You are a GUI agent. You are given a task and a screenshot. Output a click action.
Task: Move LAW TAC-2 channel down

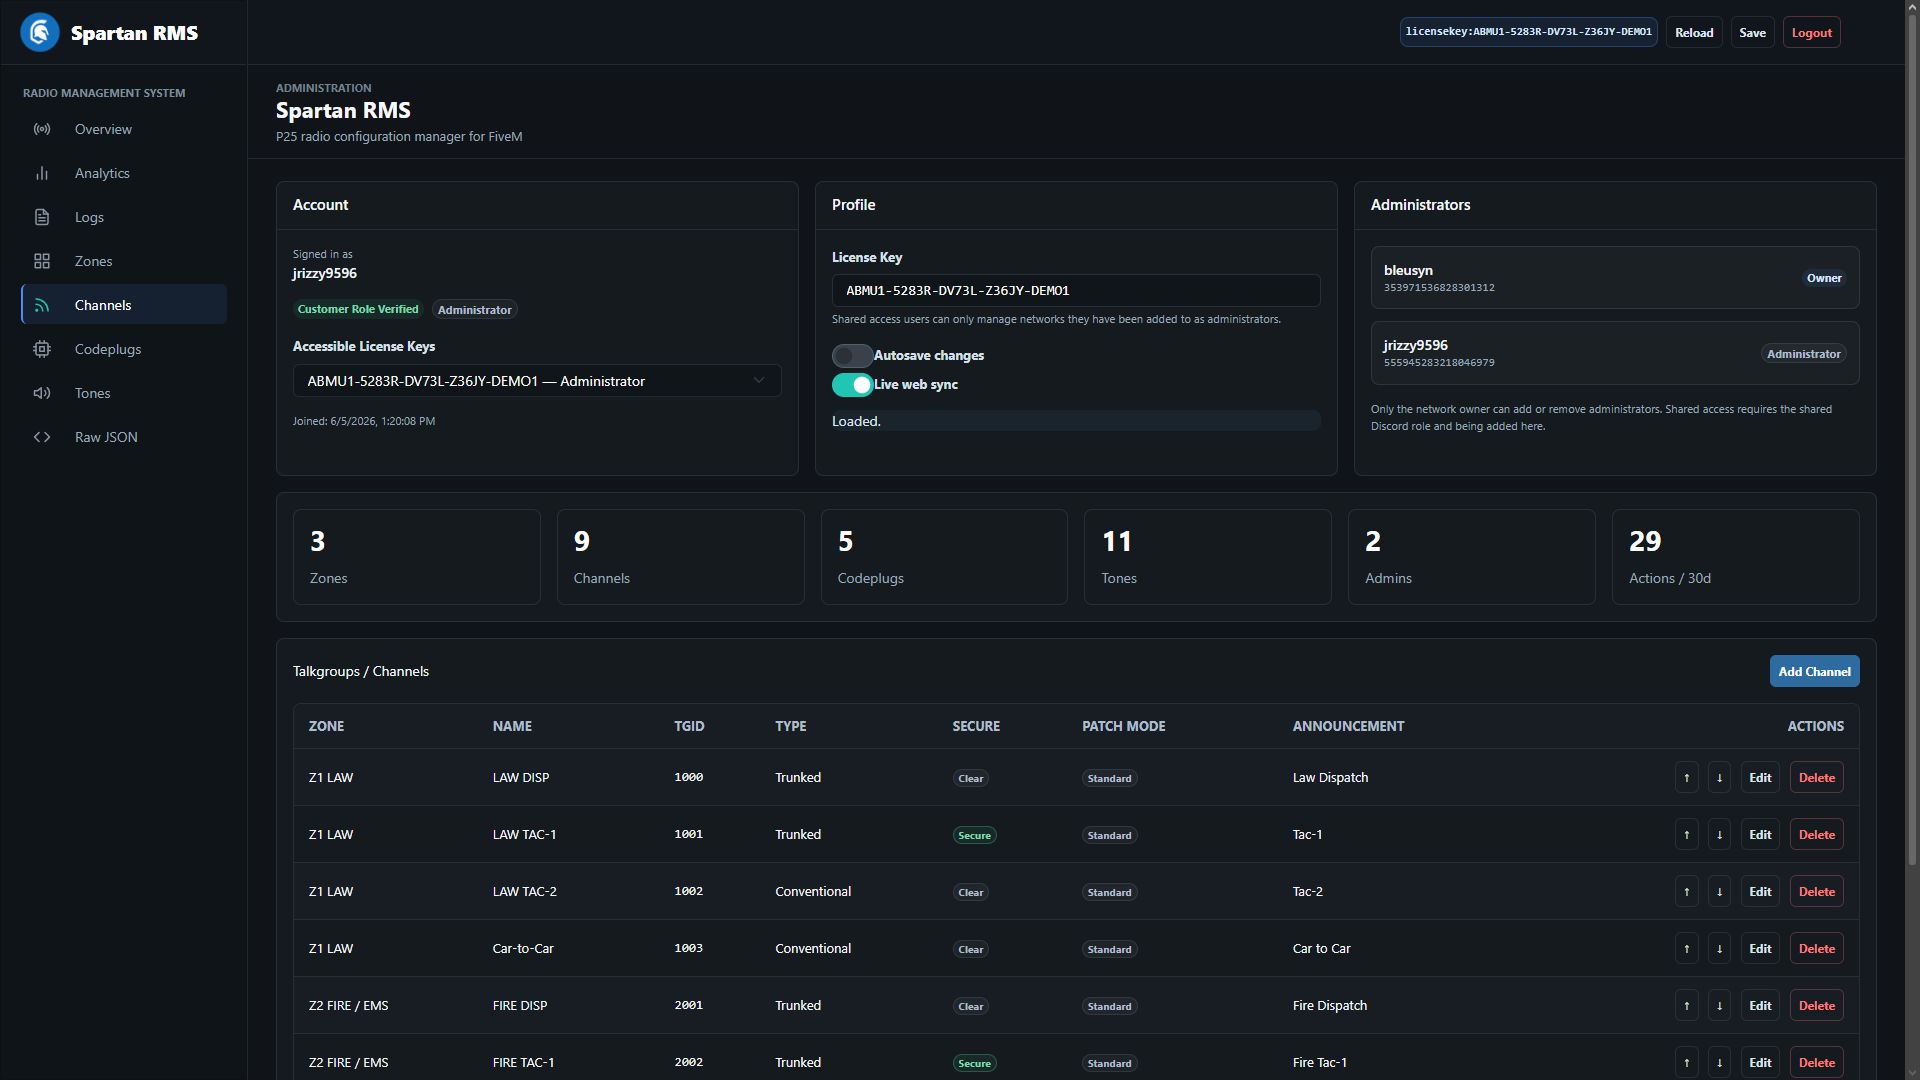pyautogui.click(x=1720, y=892)
